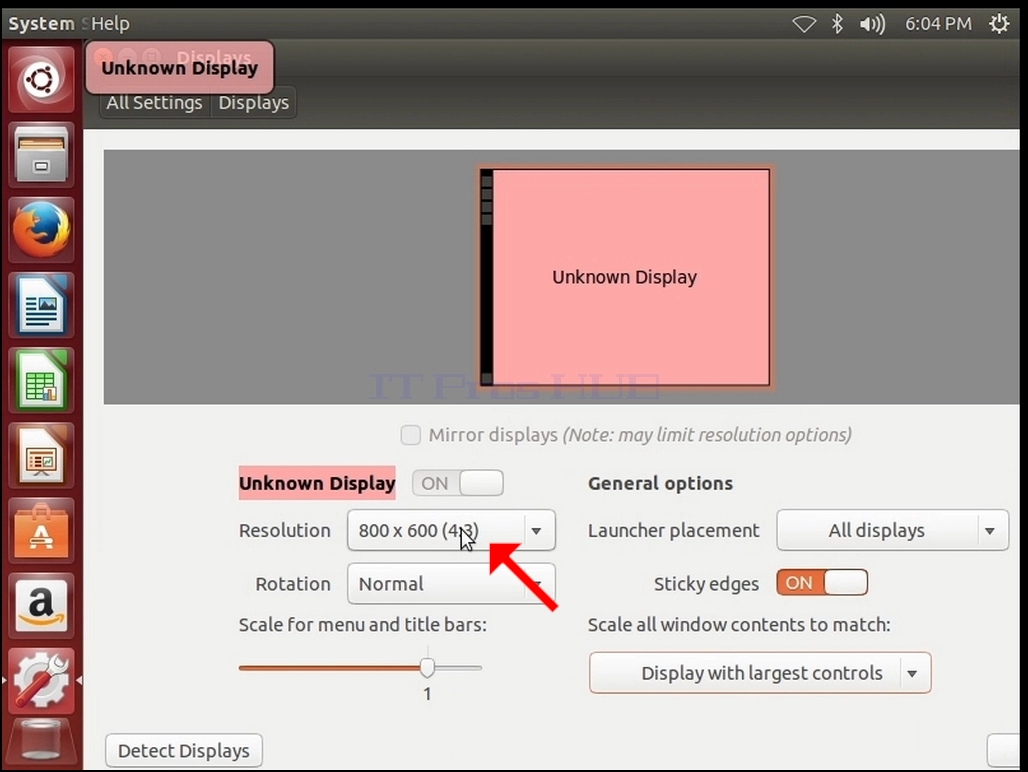This screenshot has width=1028, height=772.
Task: Open the Launcher placement dropdown
Action: tap(892, 530)
